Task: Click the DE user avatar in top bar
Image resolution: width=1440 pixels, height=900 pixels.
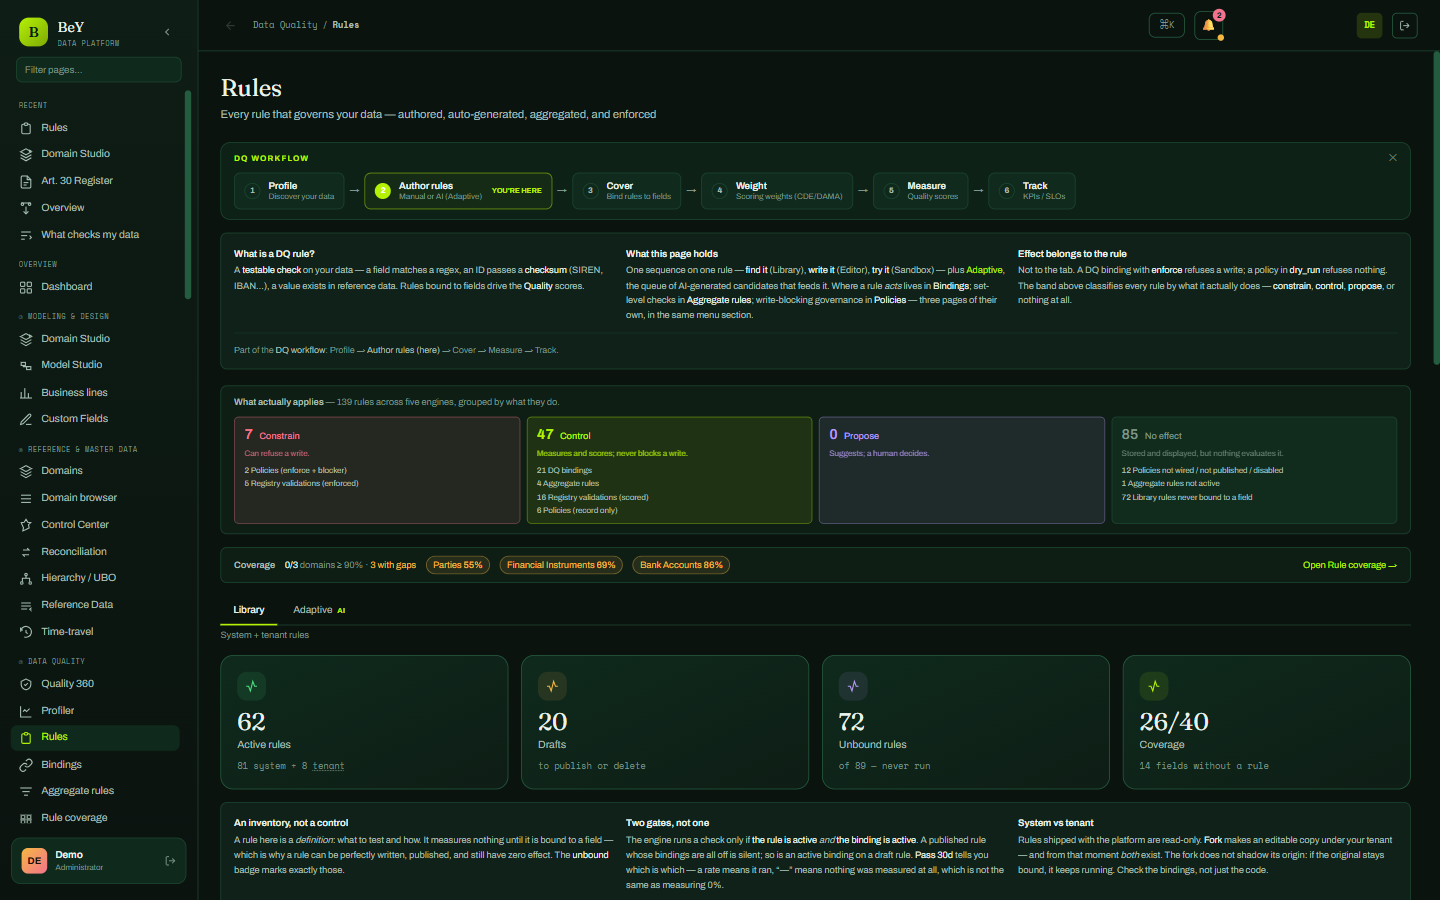Action: pos(1369,25)
